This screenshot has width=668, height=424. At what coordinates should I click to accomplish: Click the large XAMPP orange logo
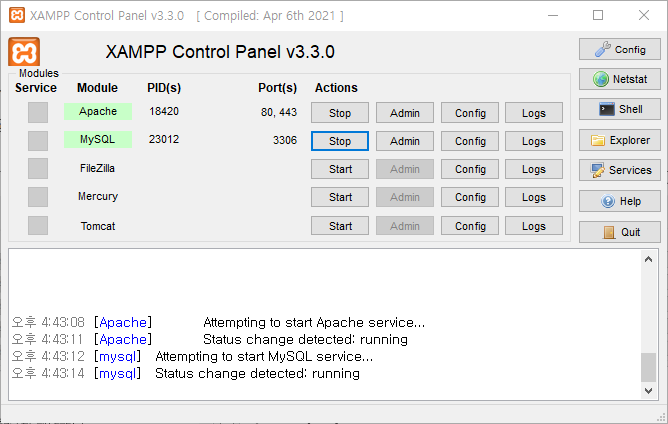[x=24, y=52]
